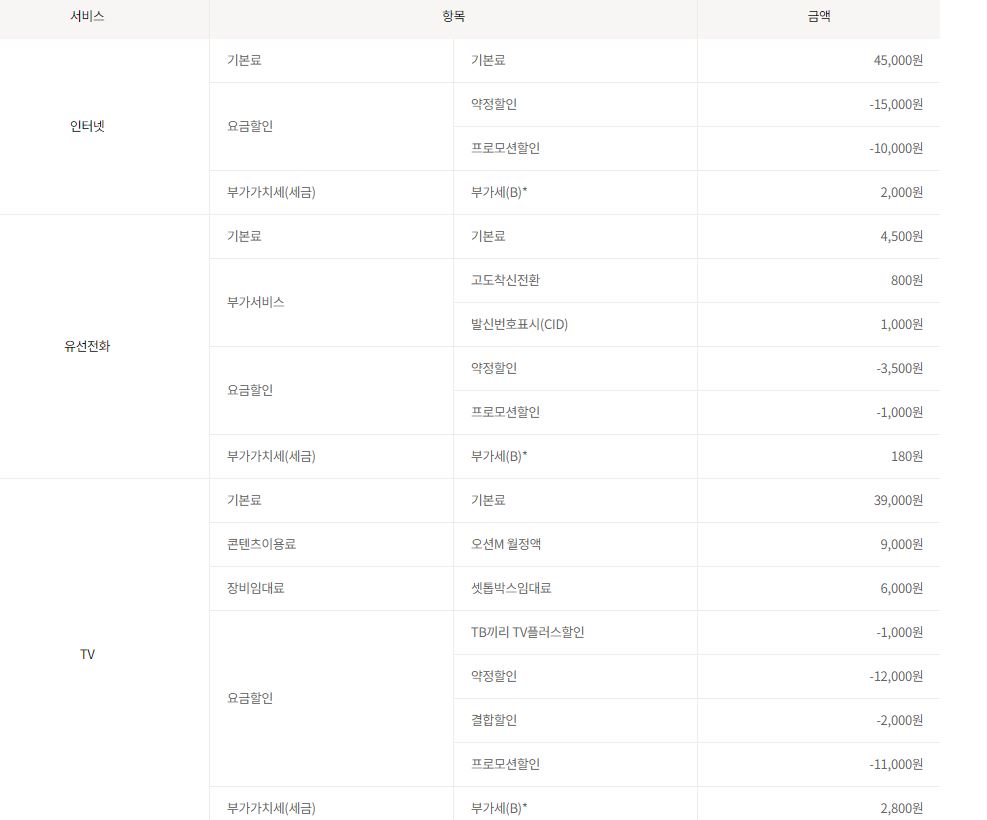Viewport: 987px width, 820px height.
Task: Select the 오션M 월정액 entry
Action: point(506,544)
